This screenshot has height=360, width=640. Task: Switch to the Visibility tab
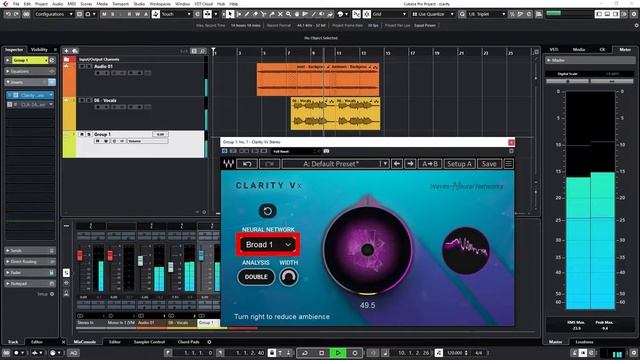(39, 50)
